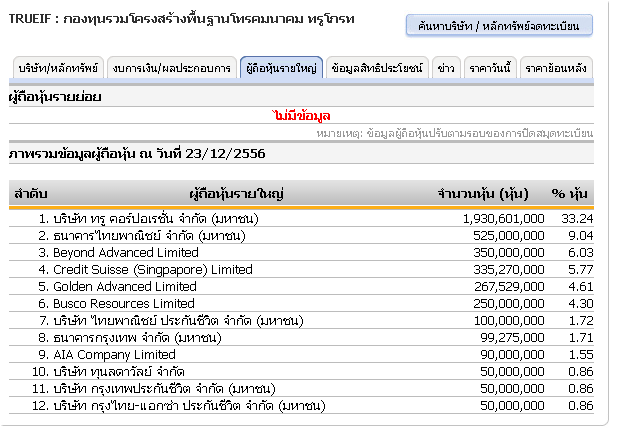The width and height of the screenshot is (618, 434).
Task: Click percentage value 4.61
Action: coord(581,286)
